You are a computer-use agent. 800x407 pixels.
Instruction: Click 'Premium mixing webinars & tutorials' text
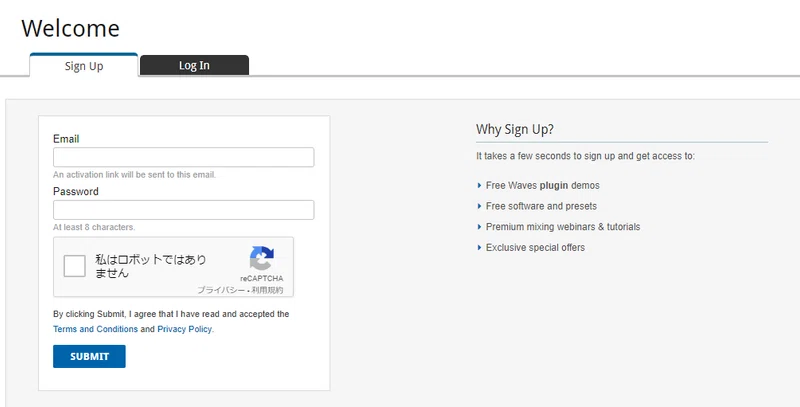[x=563, y=227]
